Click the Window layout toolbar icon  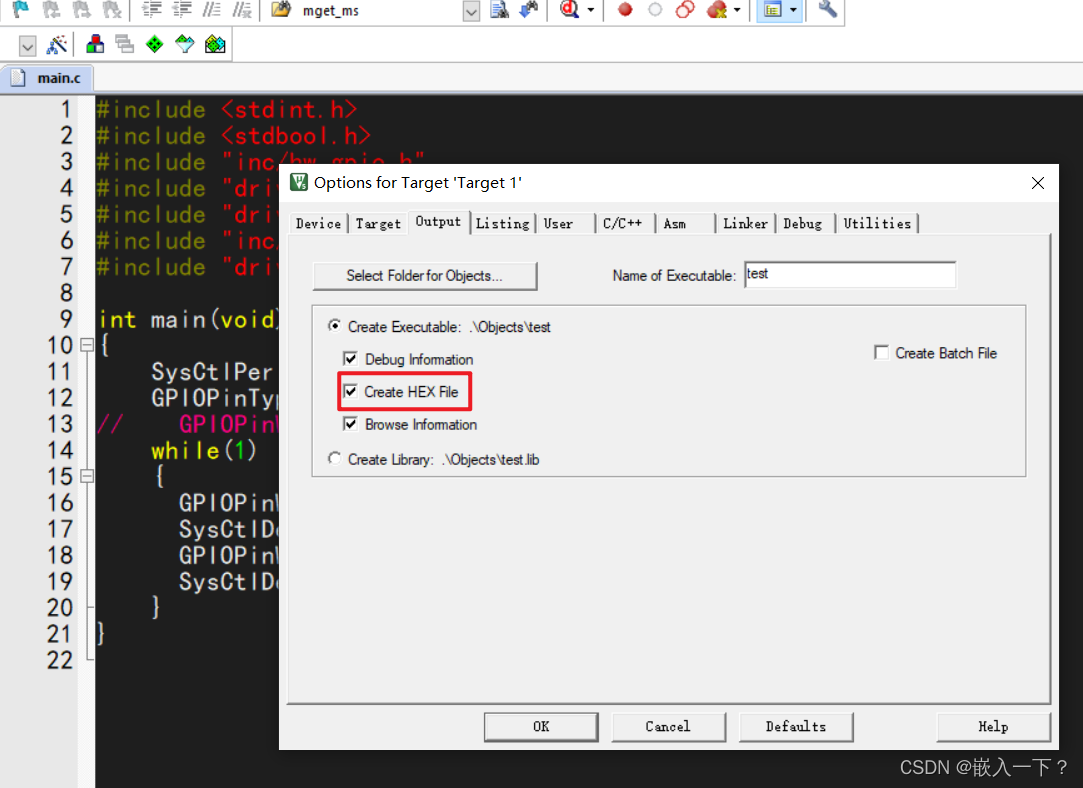(x=772, y=10)
